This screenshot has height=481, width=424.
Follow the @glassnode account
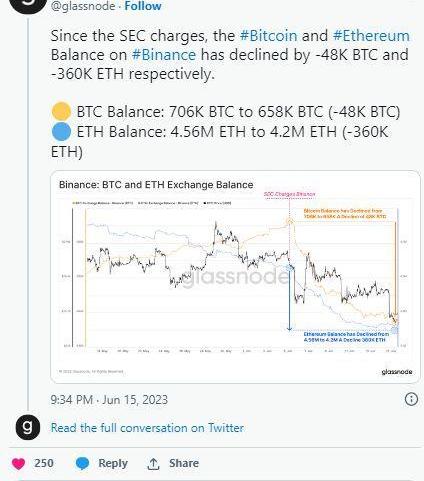pyautogui.click(x=143, y=6)
